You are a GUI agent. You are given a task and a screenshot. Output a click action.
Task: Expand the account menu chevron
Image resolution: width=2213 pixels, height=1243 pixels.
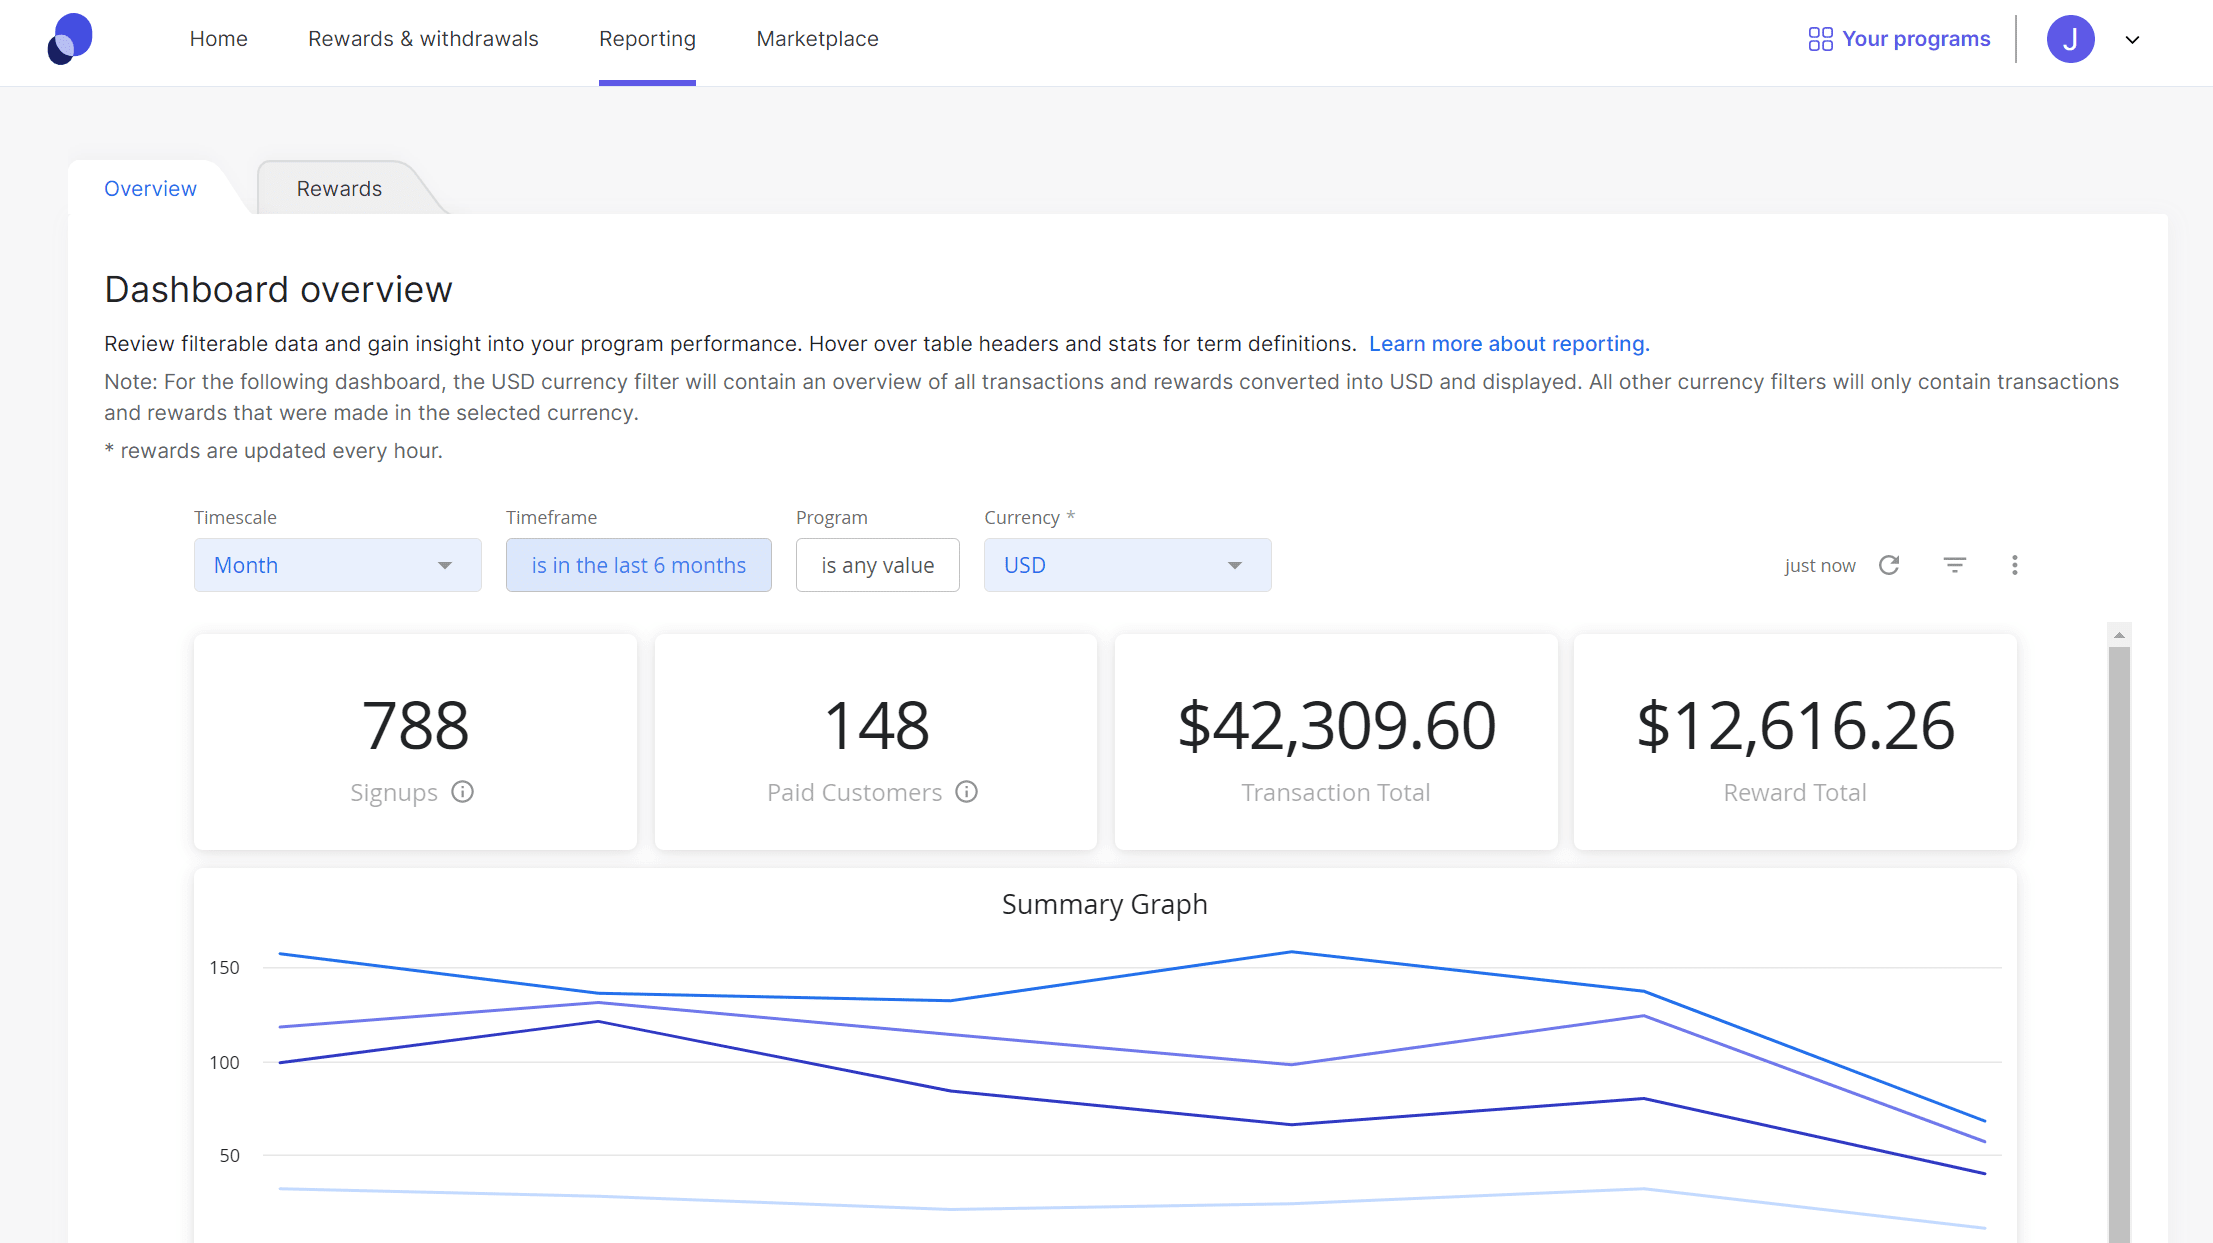(x=2132, y=40)
